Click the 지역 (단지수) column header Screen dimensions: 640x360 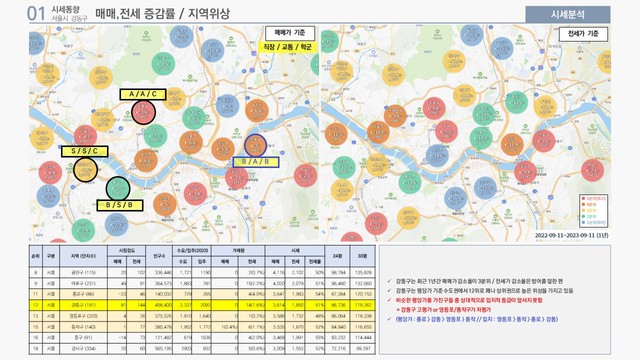point(83,256)
